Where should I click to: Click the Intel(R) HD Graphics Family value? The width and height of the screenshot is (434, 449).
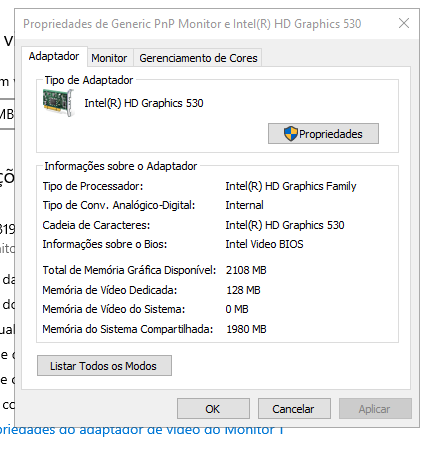point(291,186)
